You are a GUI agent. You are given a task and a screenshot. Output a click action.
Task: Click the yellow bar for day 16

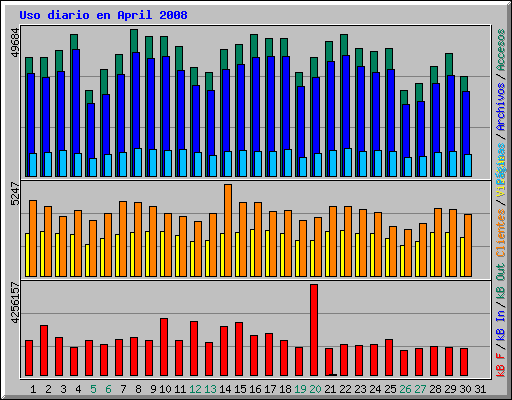pyautogui.click(x=252, y=253)
